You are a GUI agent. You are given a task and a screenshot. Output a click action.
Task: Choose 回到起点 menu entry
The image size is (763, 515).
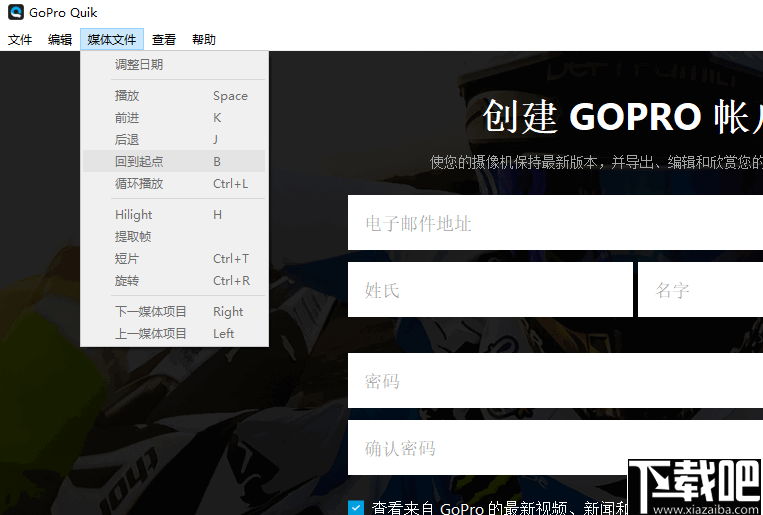pos(174,161)
